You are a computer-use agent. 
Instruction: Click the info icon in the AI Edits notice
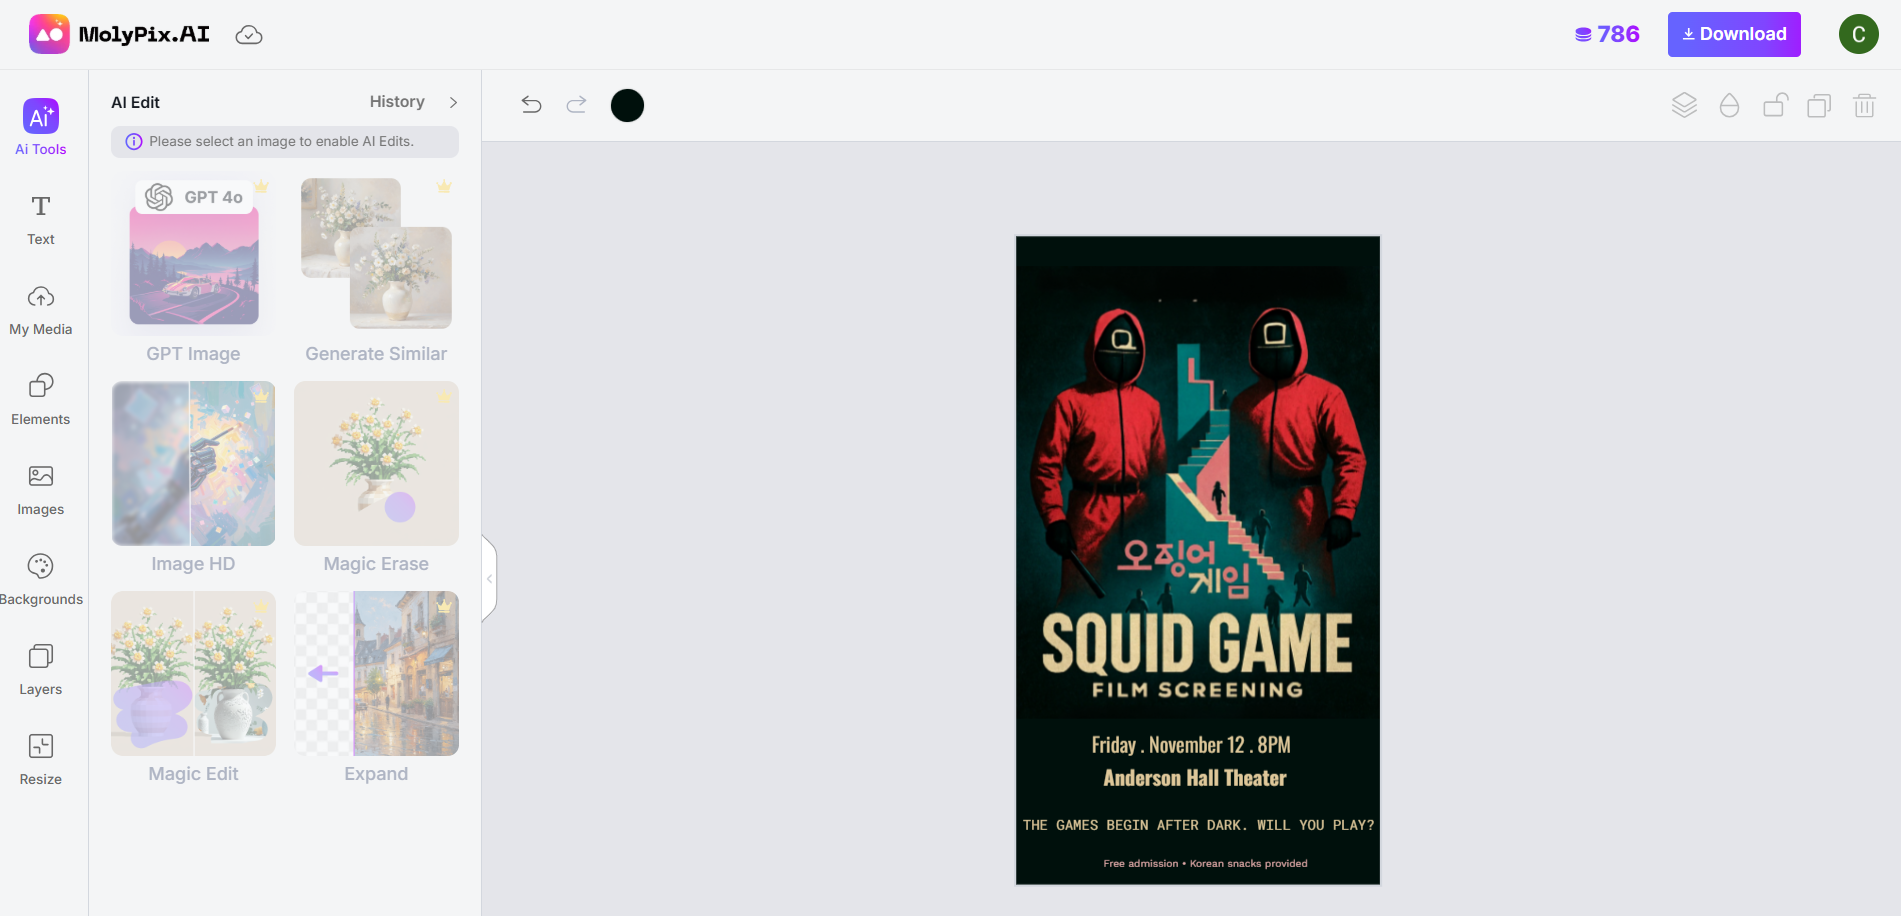click(x=133, y=142)
